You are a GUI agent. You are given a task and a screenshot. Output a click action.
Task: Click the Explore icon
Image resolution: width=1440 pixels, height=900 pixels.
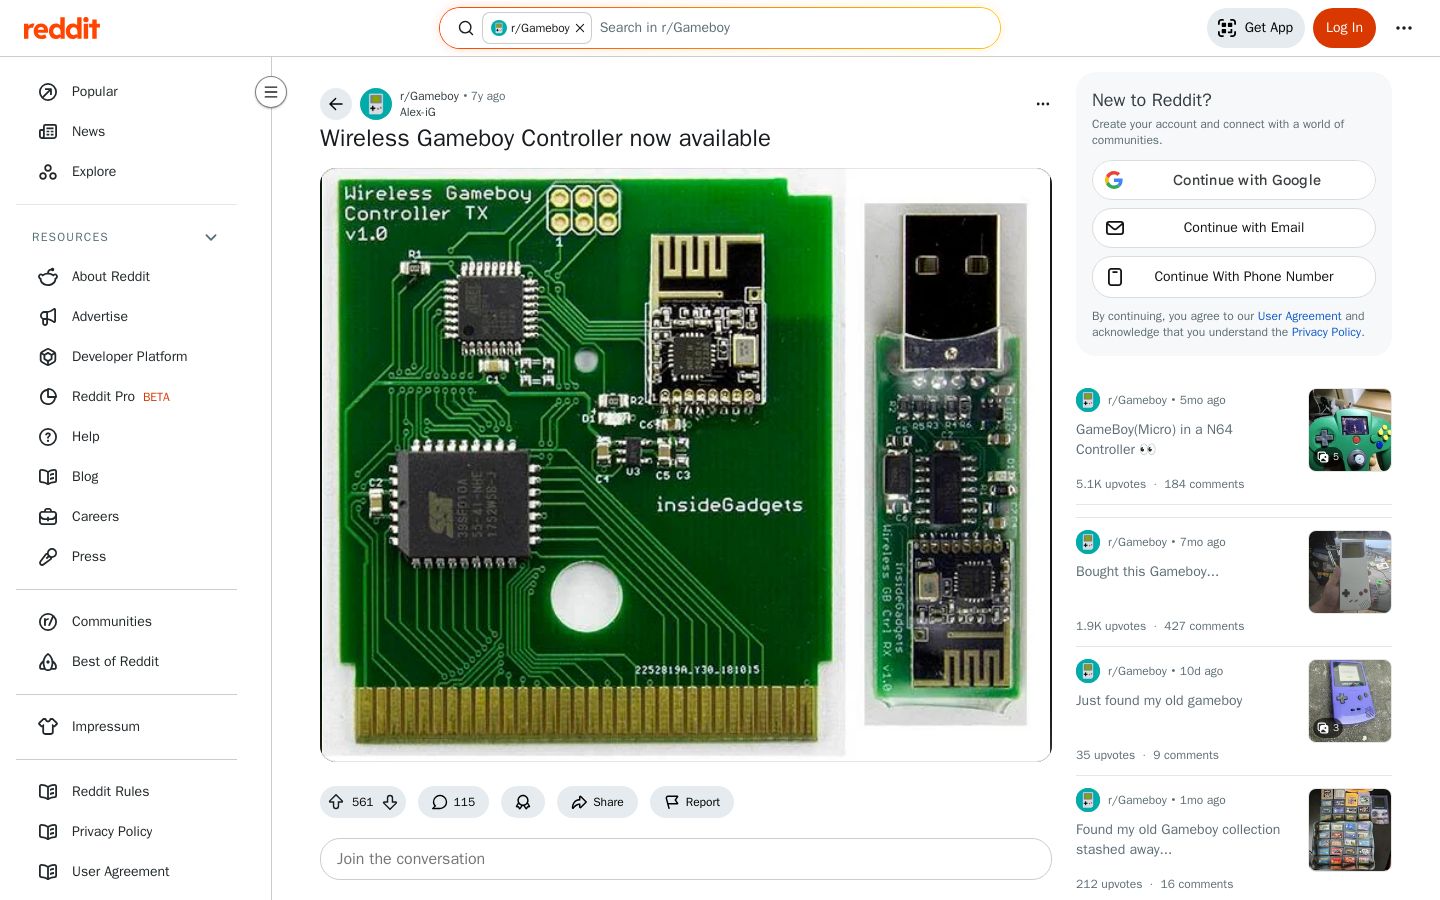[48, 172]
